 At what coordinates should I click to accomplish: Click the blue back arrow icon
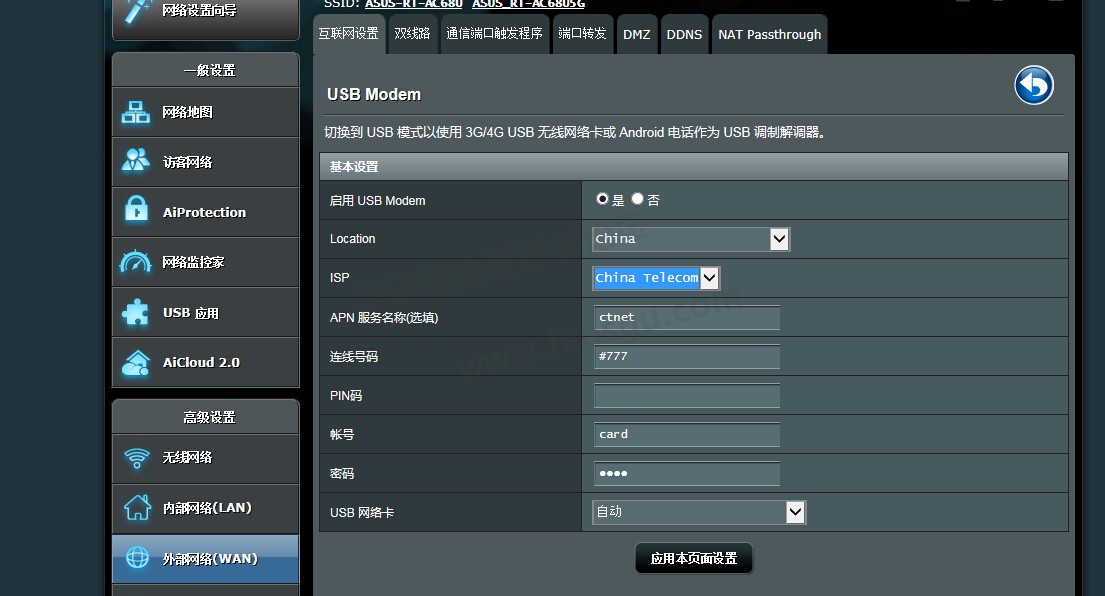(x=1033, y=85)
